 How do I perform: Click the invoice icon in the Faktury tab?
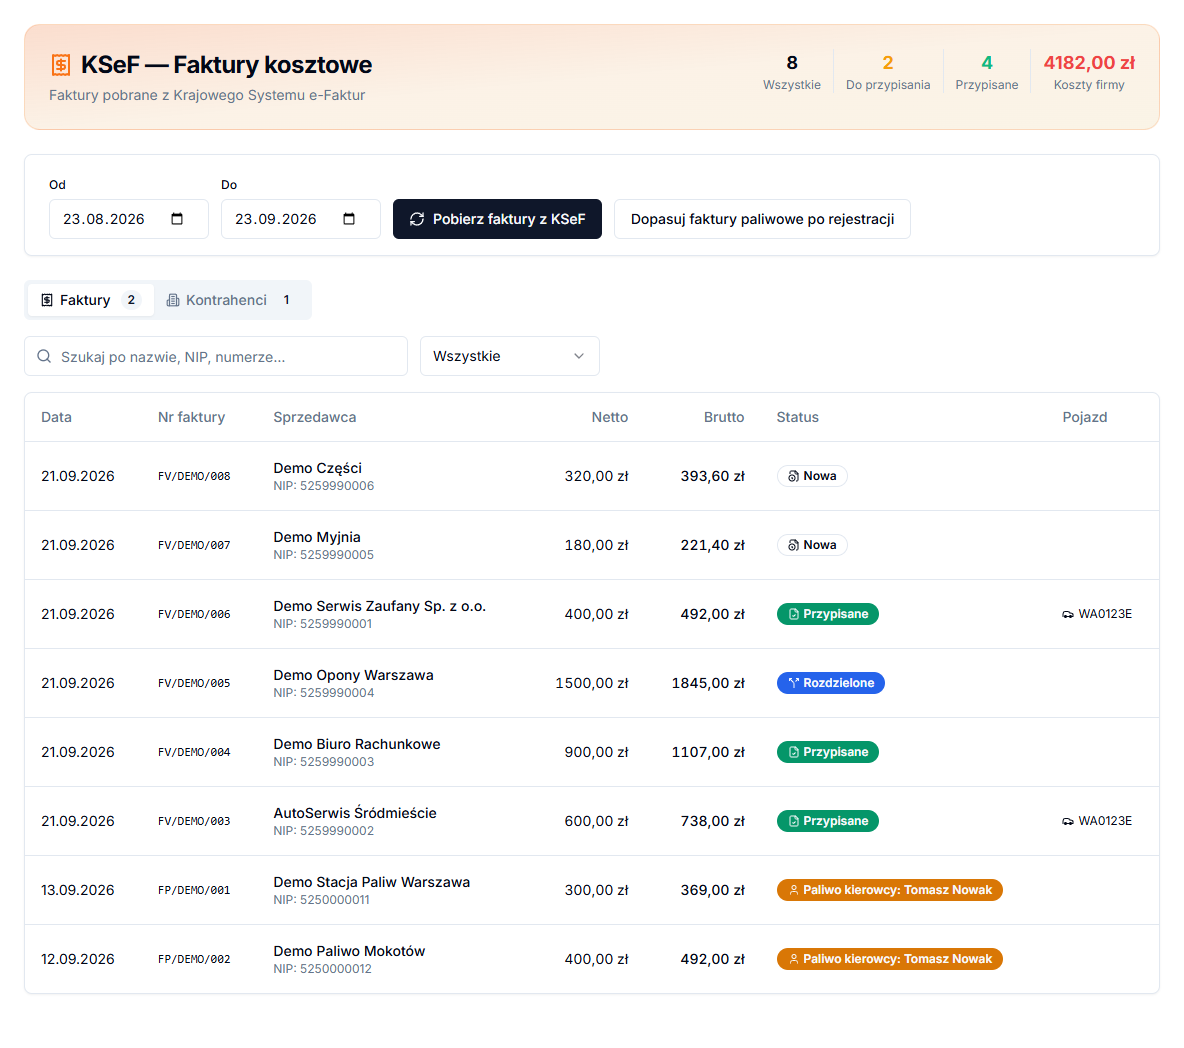coord(47,301)
